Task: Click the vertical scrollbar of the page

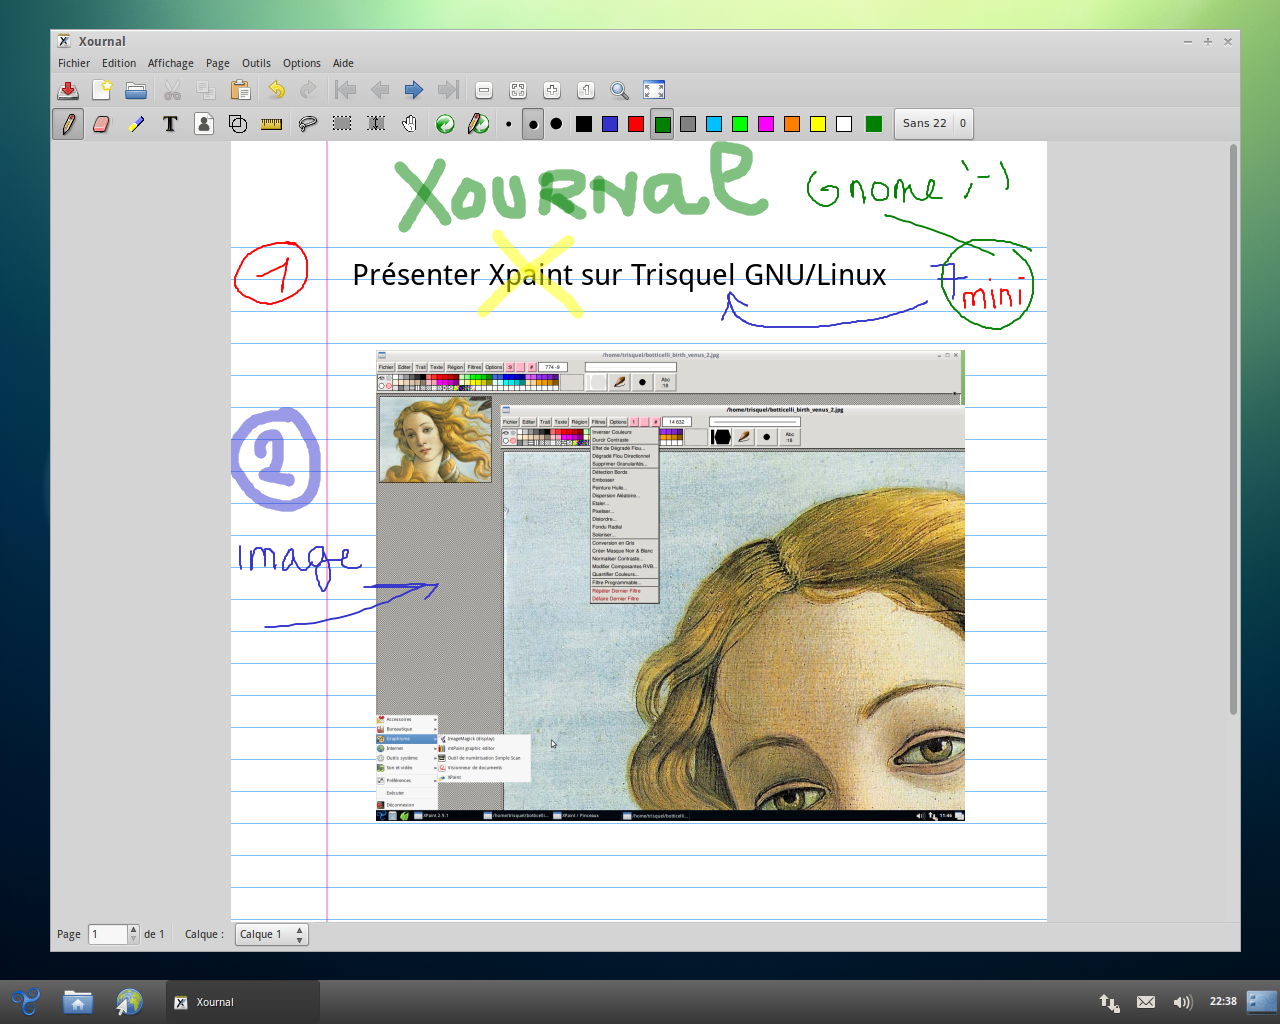Action: coord(1234,430)
